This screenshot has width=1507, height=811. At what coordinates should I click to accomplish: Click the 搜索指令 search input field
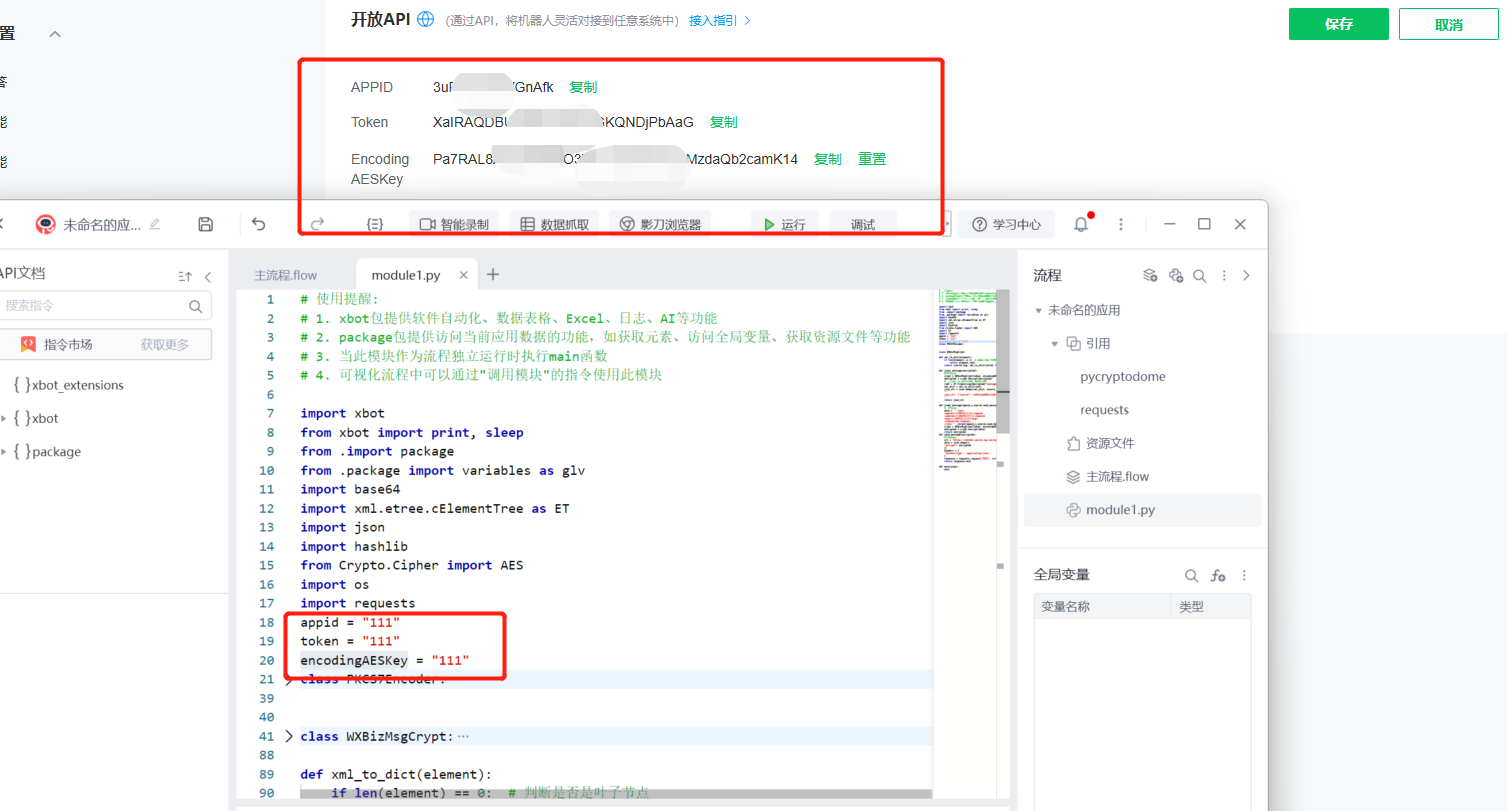click(x=95, y=306)
